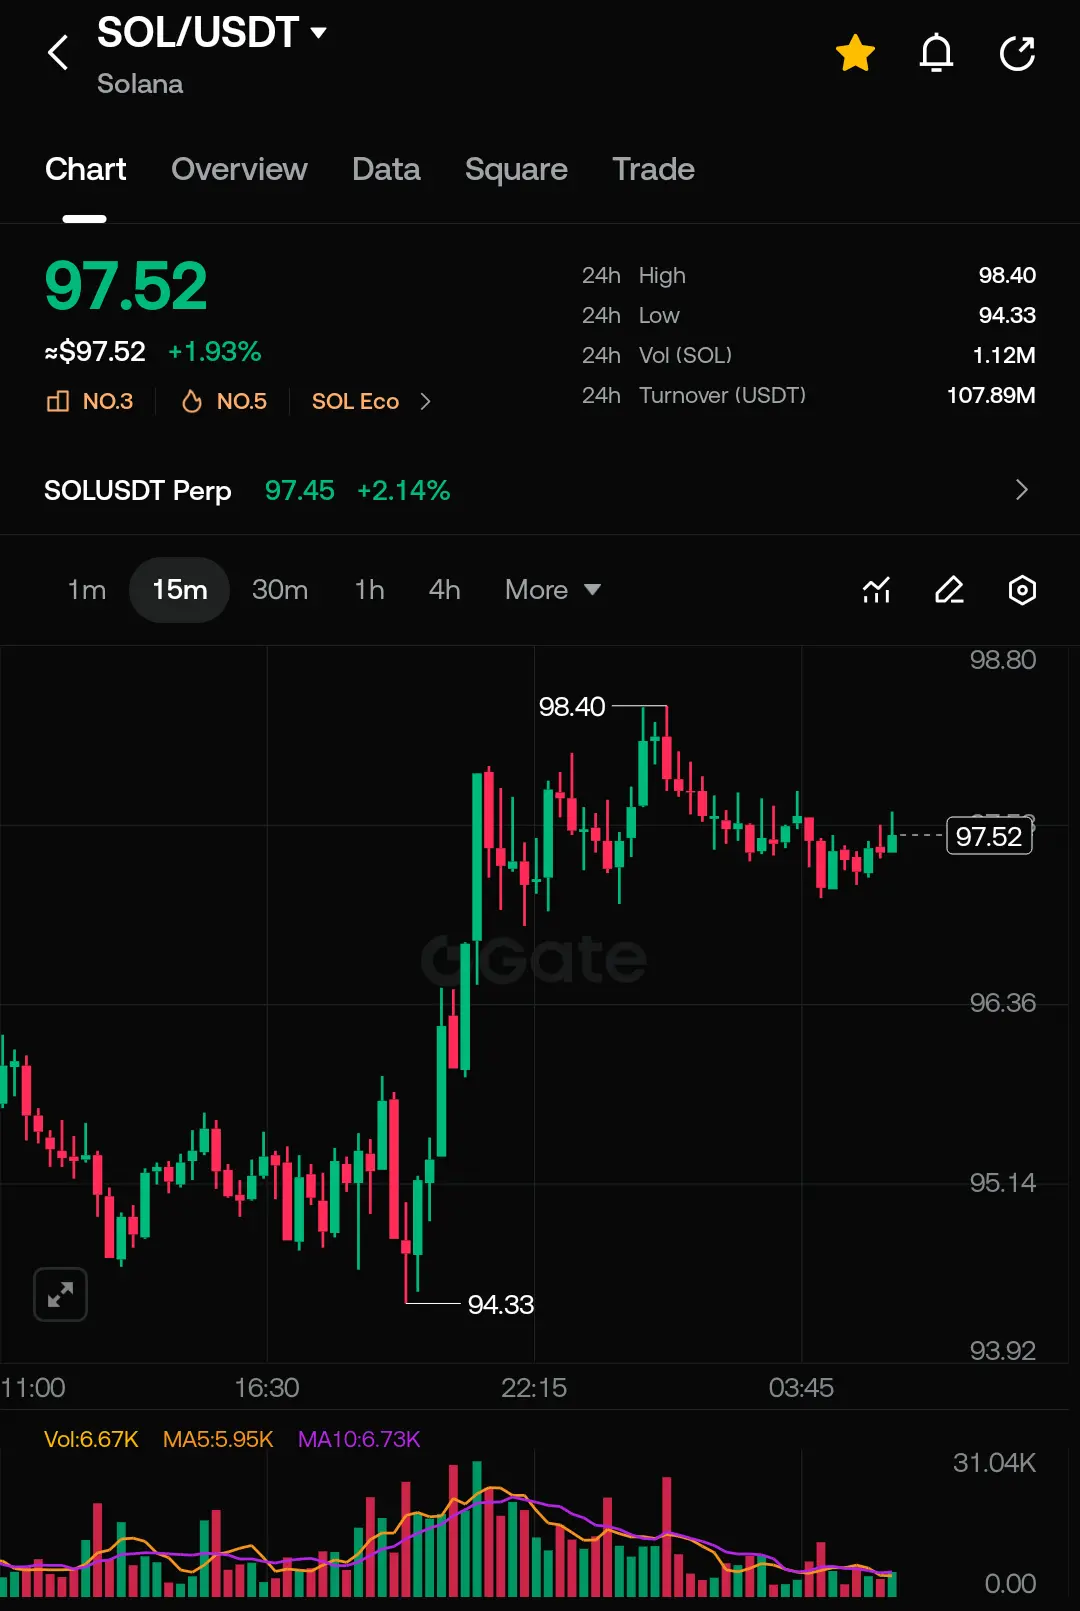Open the drawing tools pencil icon
The width and height of the screenshot is (1080, 1611).
(x=949, y=590)
